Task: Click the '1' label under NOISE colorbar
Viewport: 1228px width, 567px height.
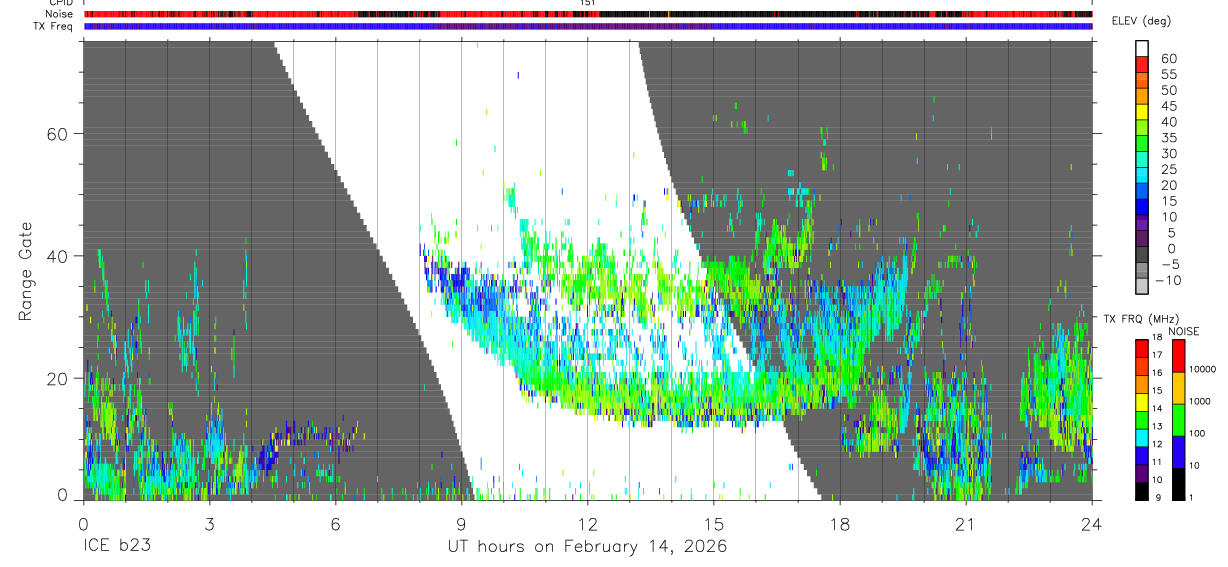Action: pyautogui.click(x=1190, y=497)
